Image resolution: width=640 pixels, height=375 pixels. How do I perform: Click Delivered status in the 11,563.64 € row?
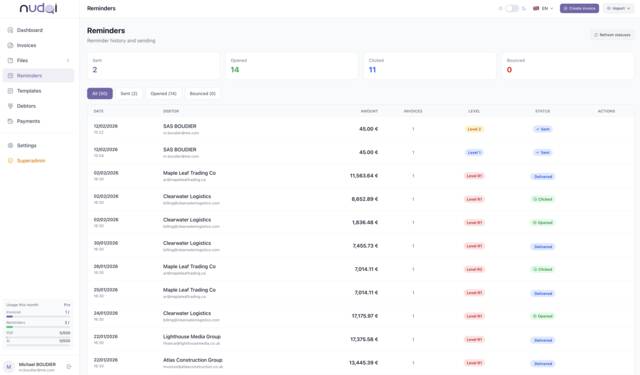point(543,177)
